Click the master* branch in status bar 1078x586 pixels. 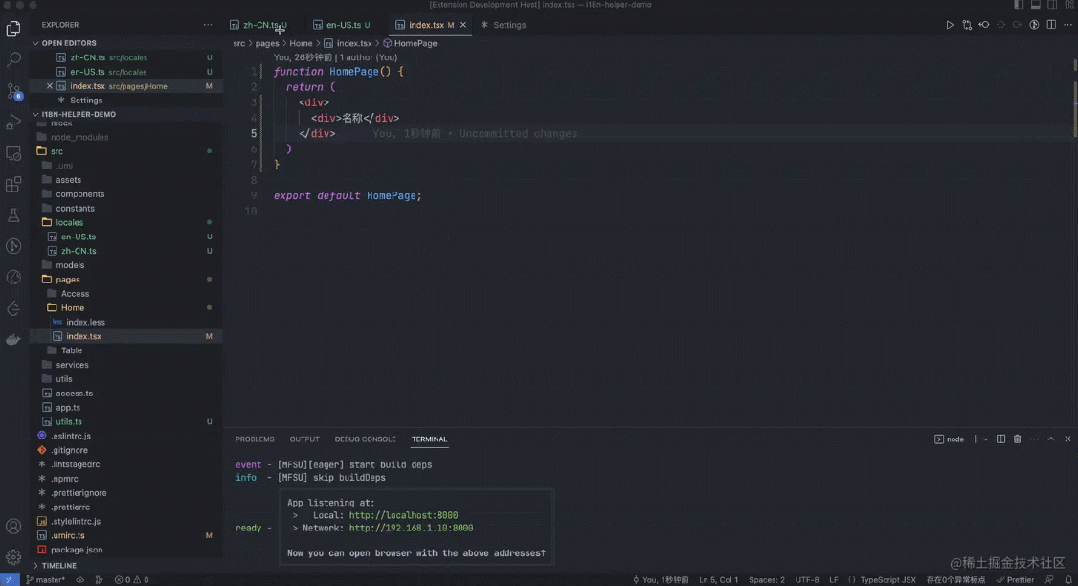[45, 580]
